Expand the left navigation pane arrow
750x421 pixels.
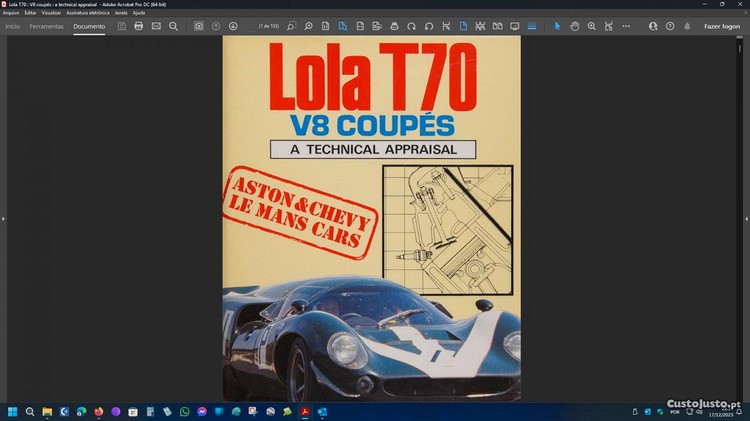(3, 218)
